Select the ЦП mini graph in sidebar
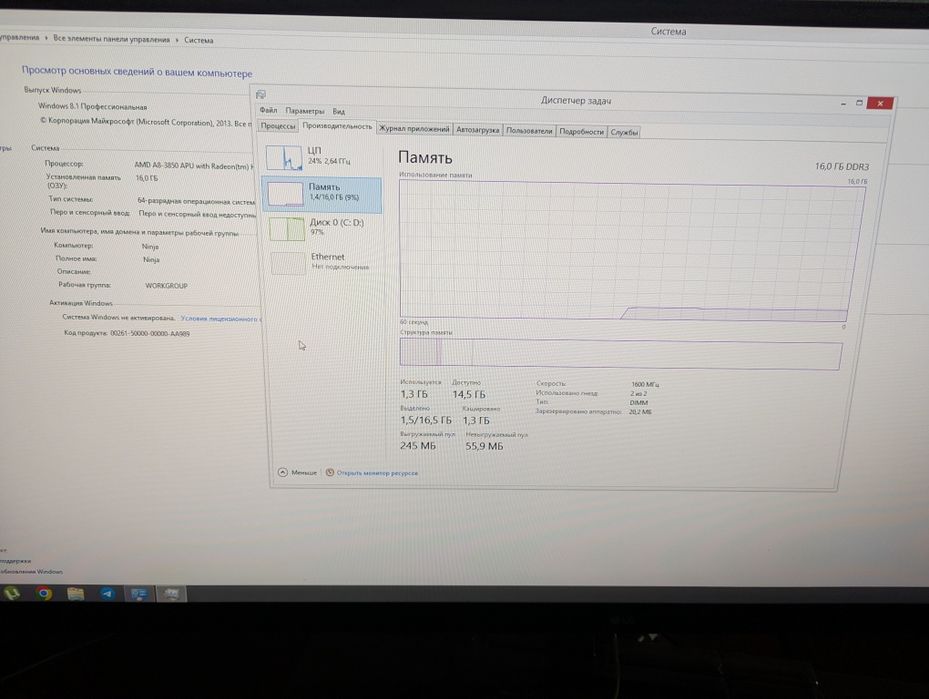The height and width of the screenshot is (699, 929). pos(284,158)
